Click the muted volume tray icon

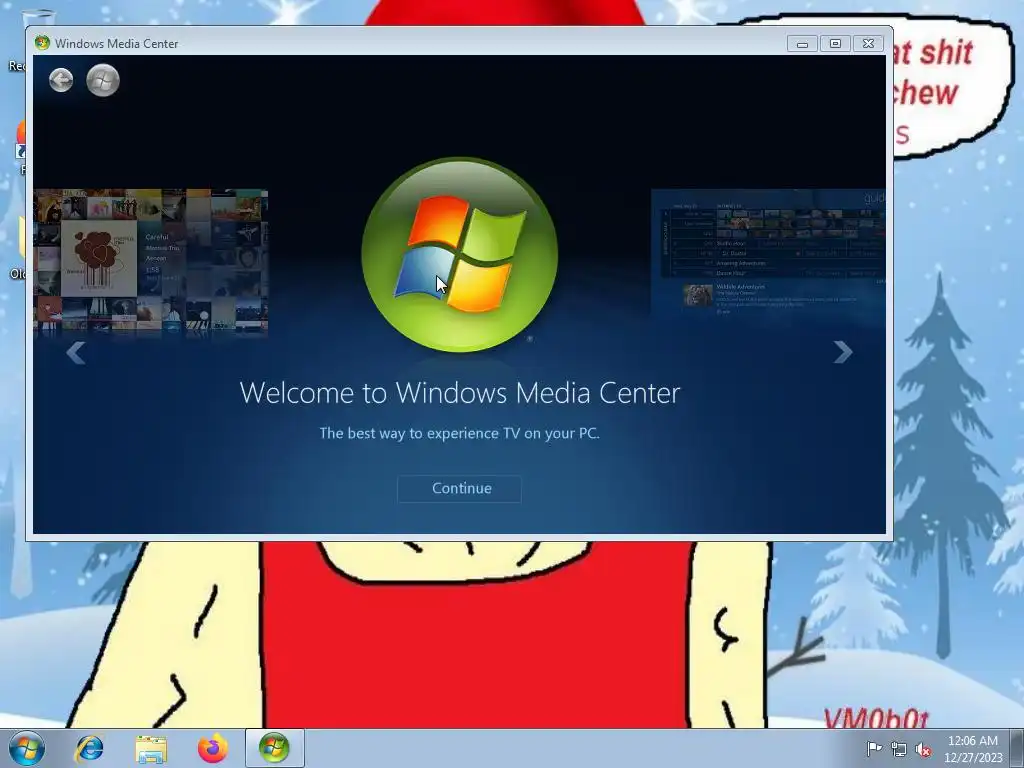click(923, 749)
